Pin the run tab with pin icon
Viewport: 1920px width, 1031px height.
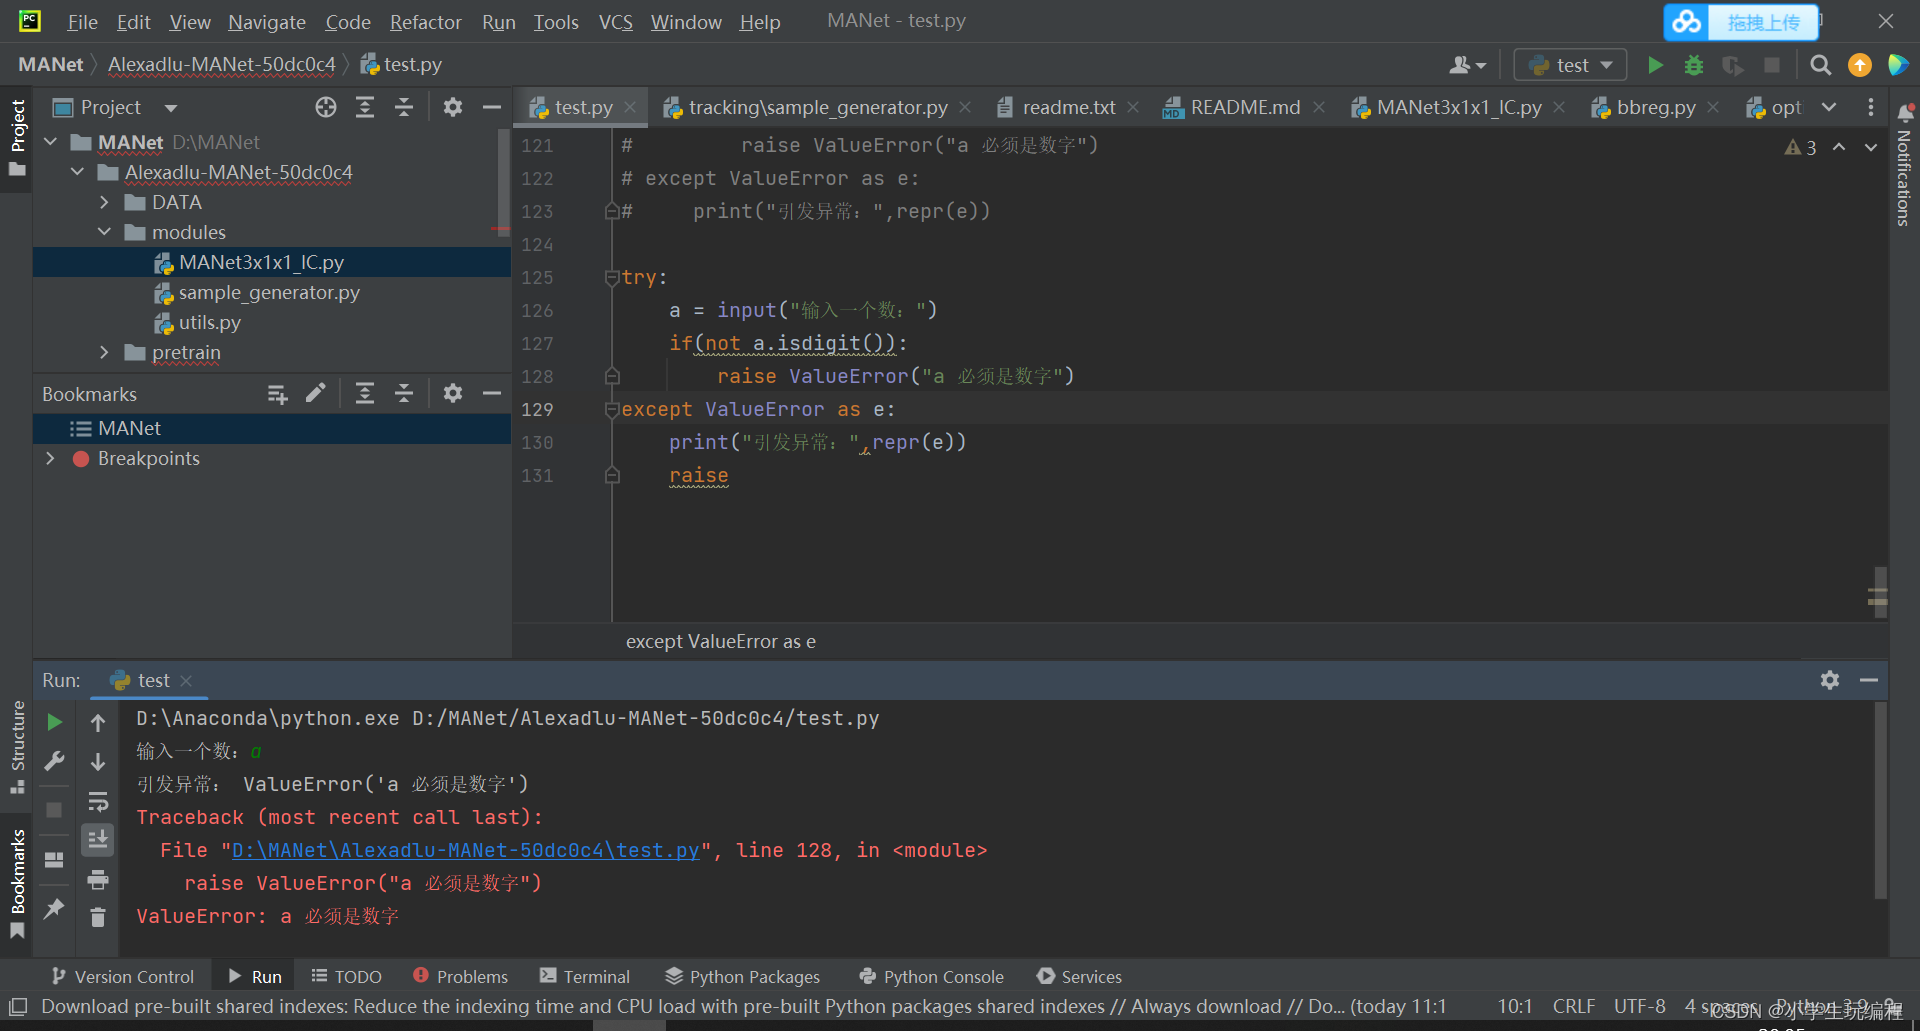55,909
